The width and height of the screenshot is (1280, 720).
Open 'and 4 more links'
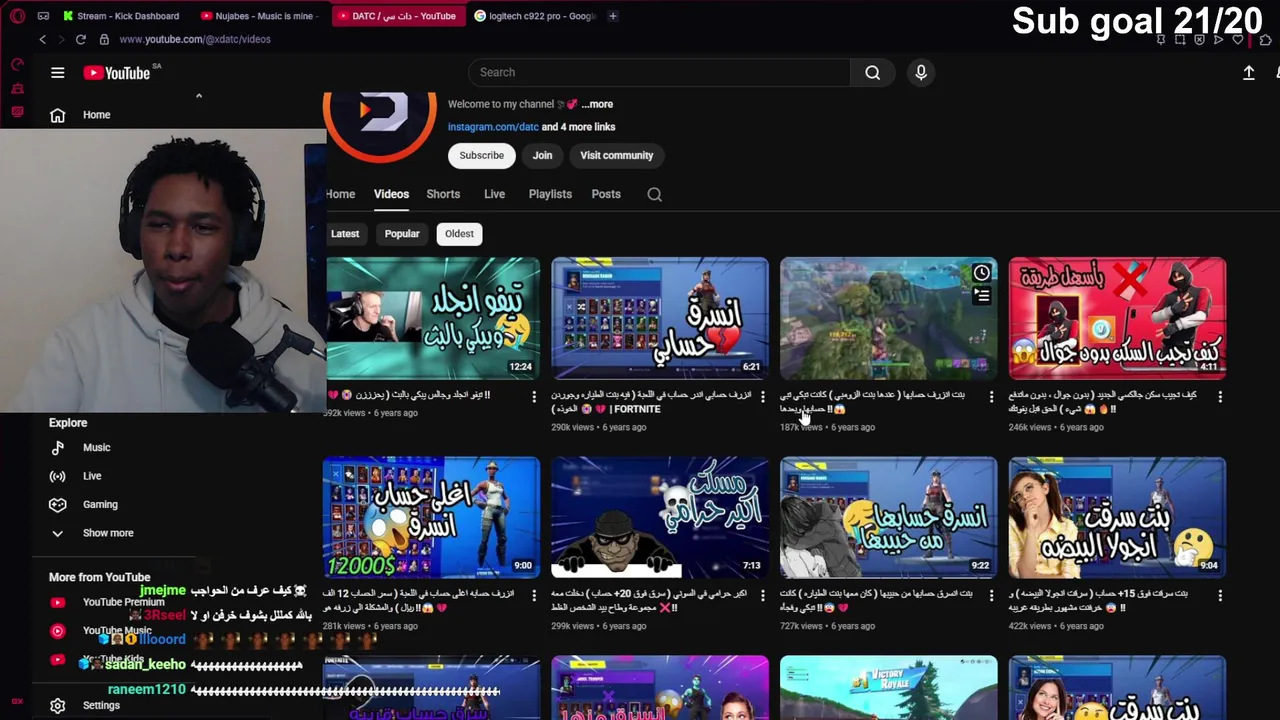(x=579, y=127)
